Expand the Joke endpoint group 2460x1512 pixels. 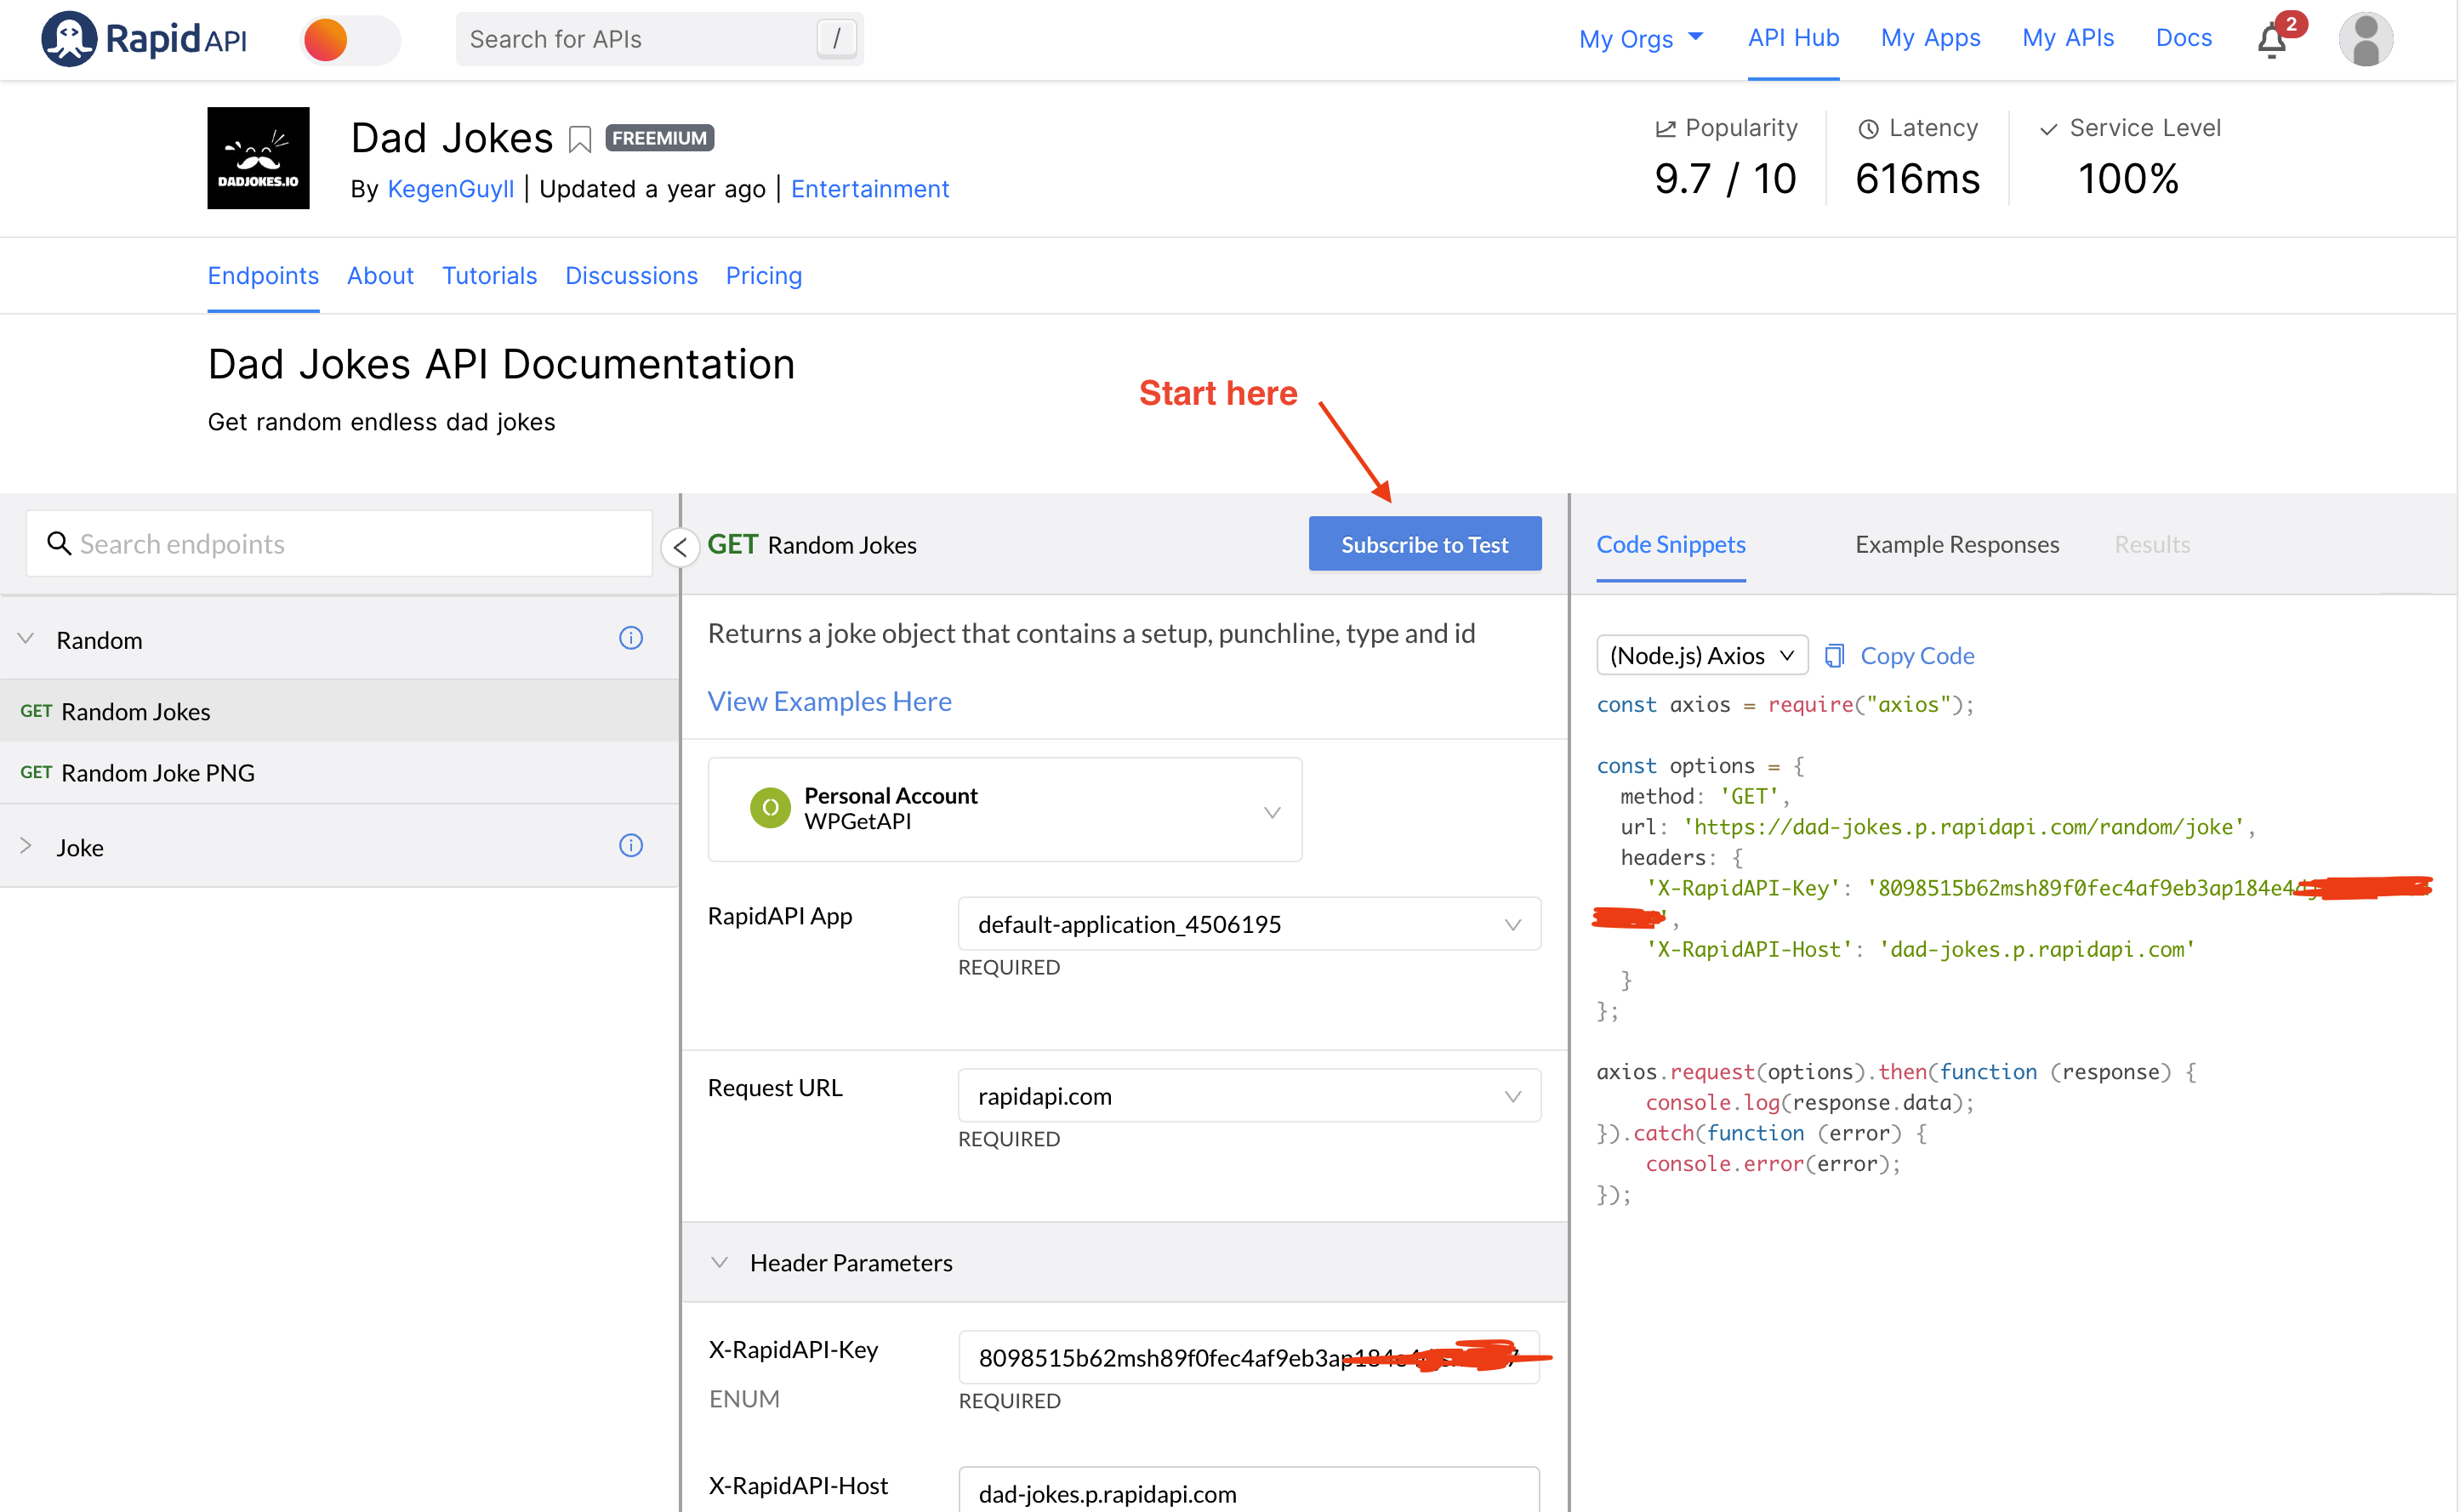click(26, 846)
